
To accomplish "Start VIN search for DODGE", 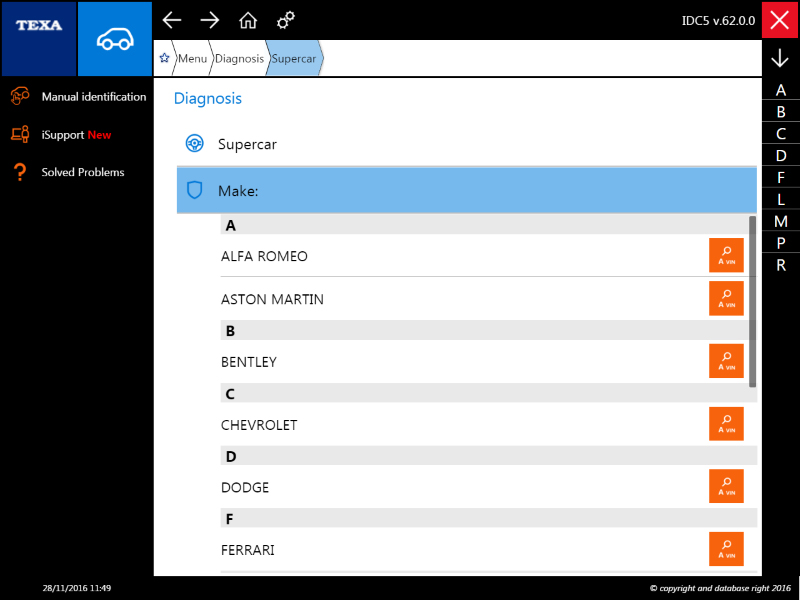I will pos(726,486).
